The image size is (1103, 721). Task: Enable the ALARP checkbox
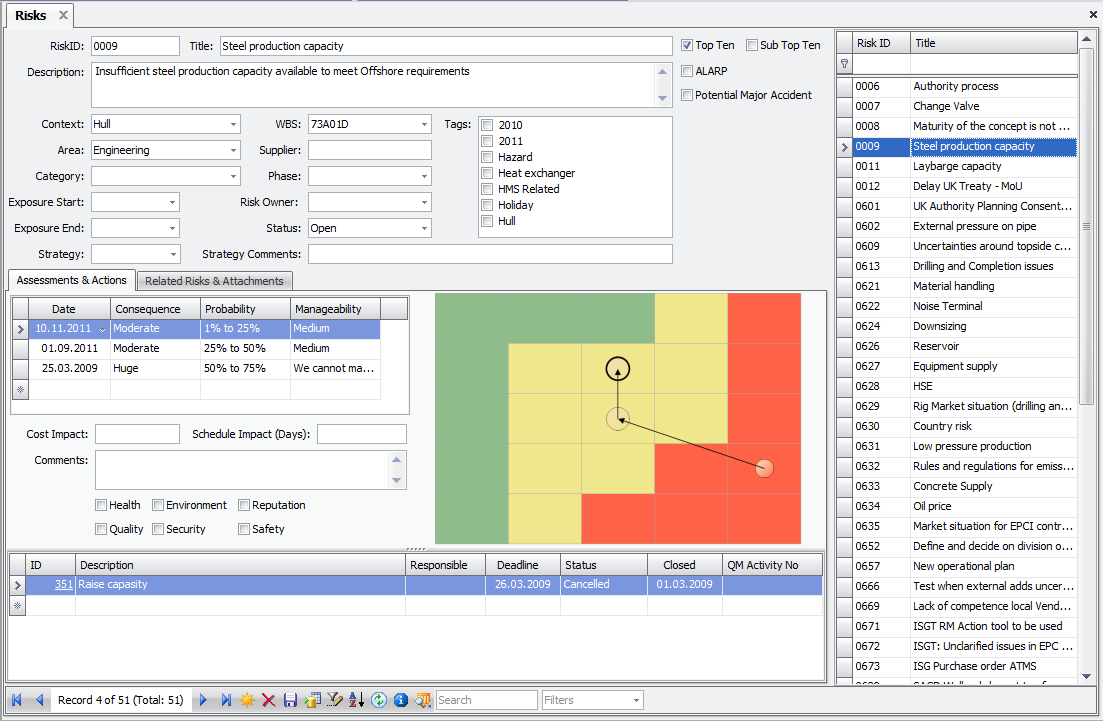pos(687,70)
